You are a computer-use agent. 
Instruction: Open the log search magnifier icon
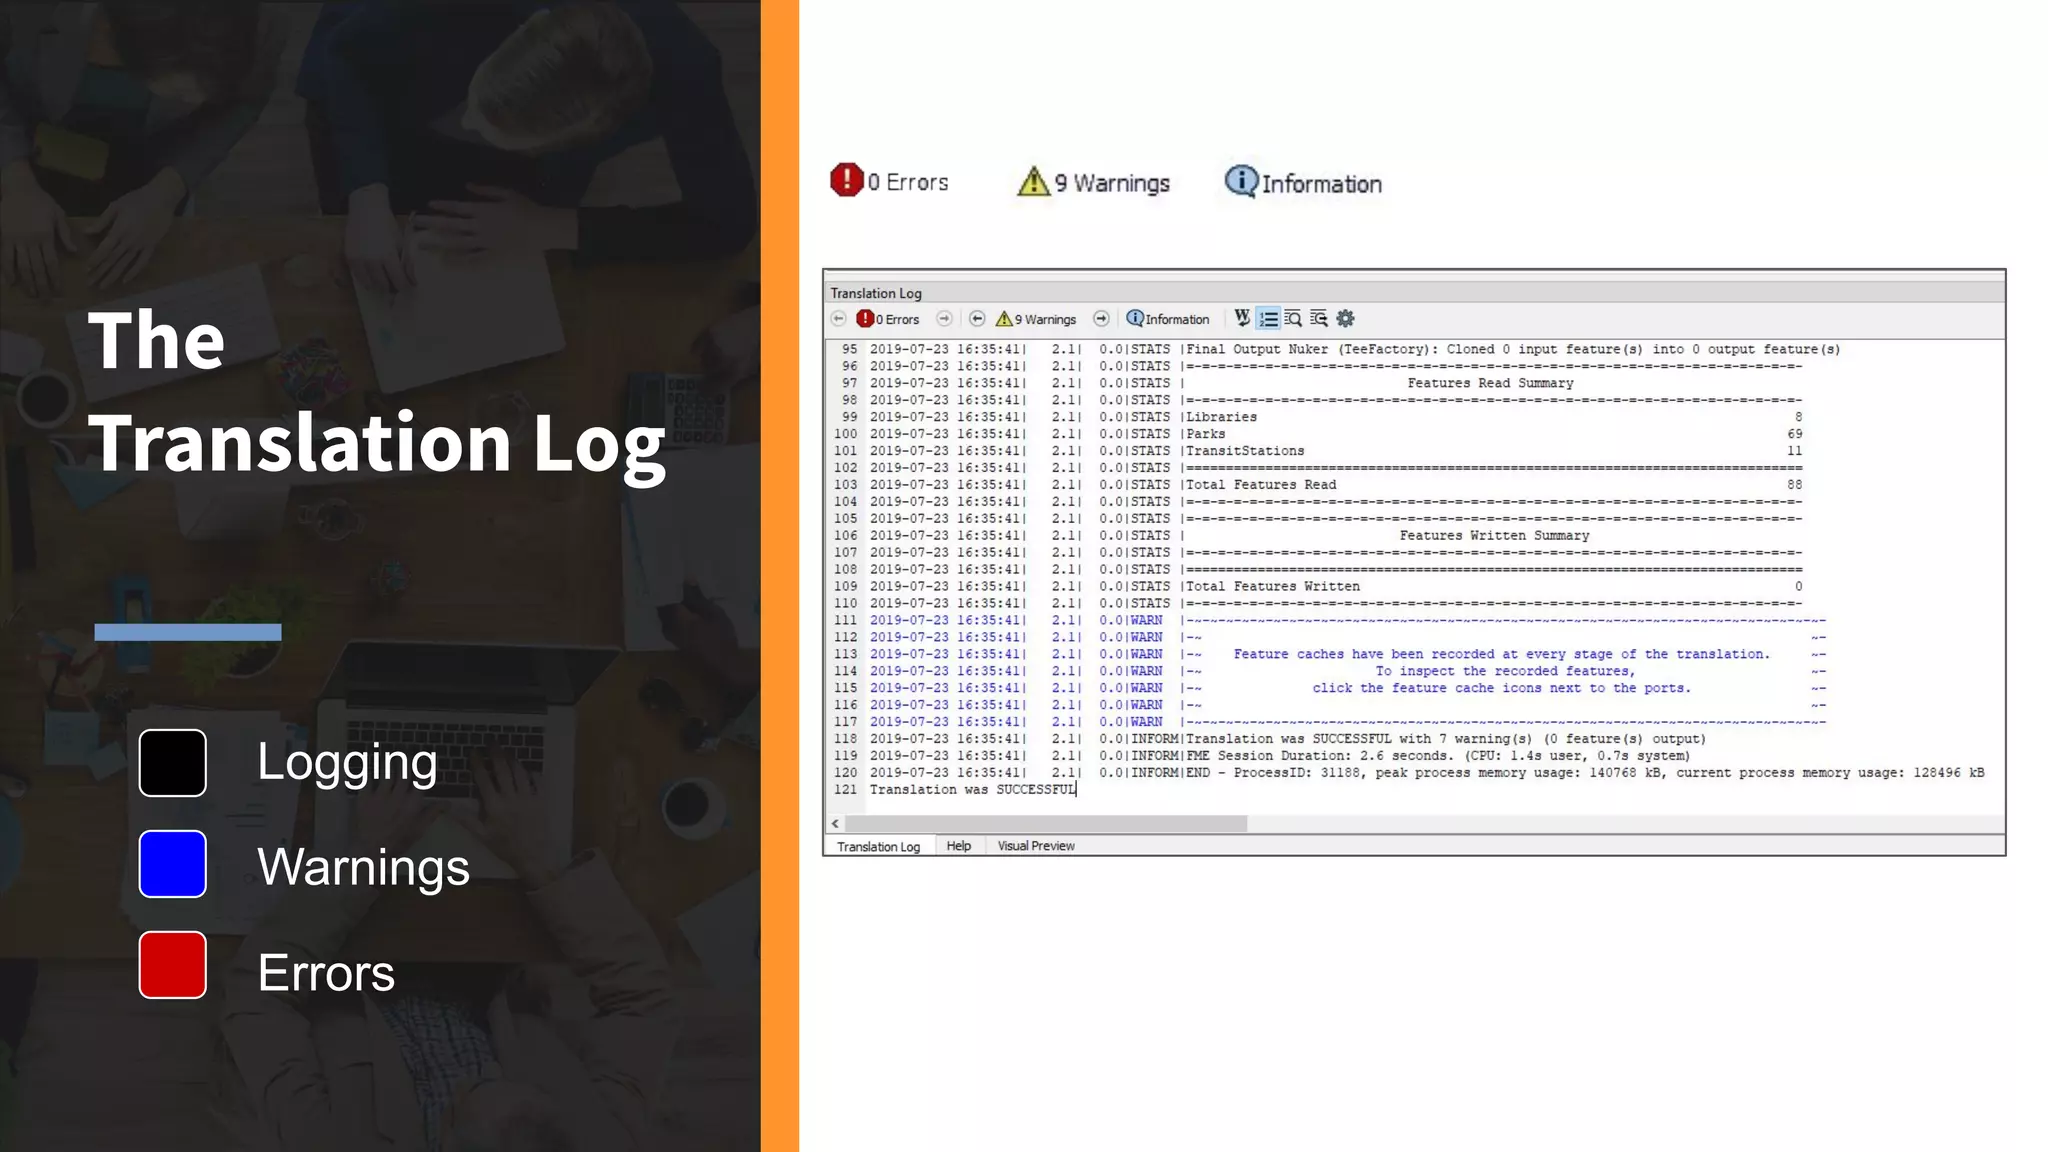(1294, 319)
